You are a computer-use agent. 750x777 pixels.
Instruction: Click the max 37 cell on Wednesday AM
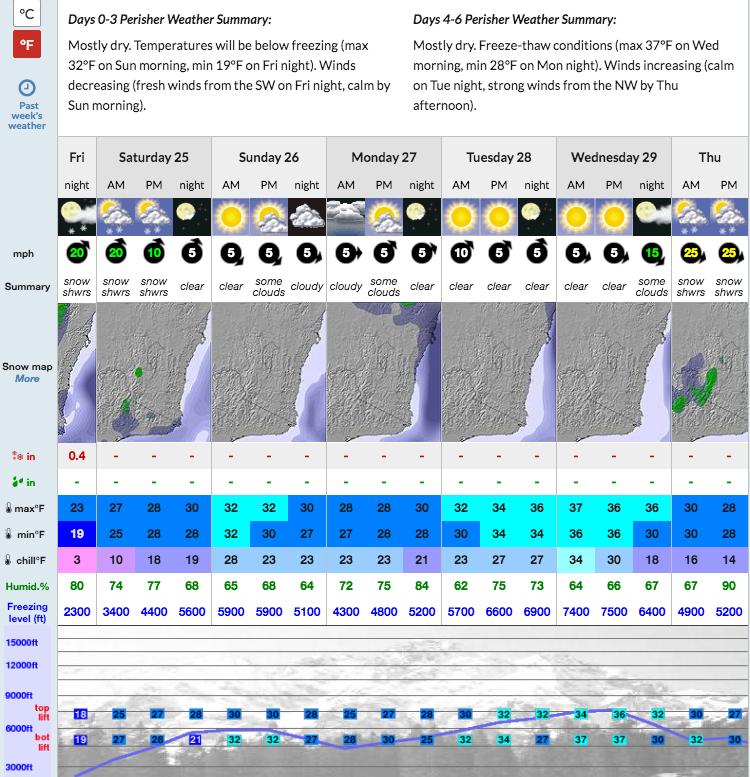[x=576, y=508]
